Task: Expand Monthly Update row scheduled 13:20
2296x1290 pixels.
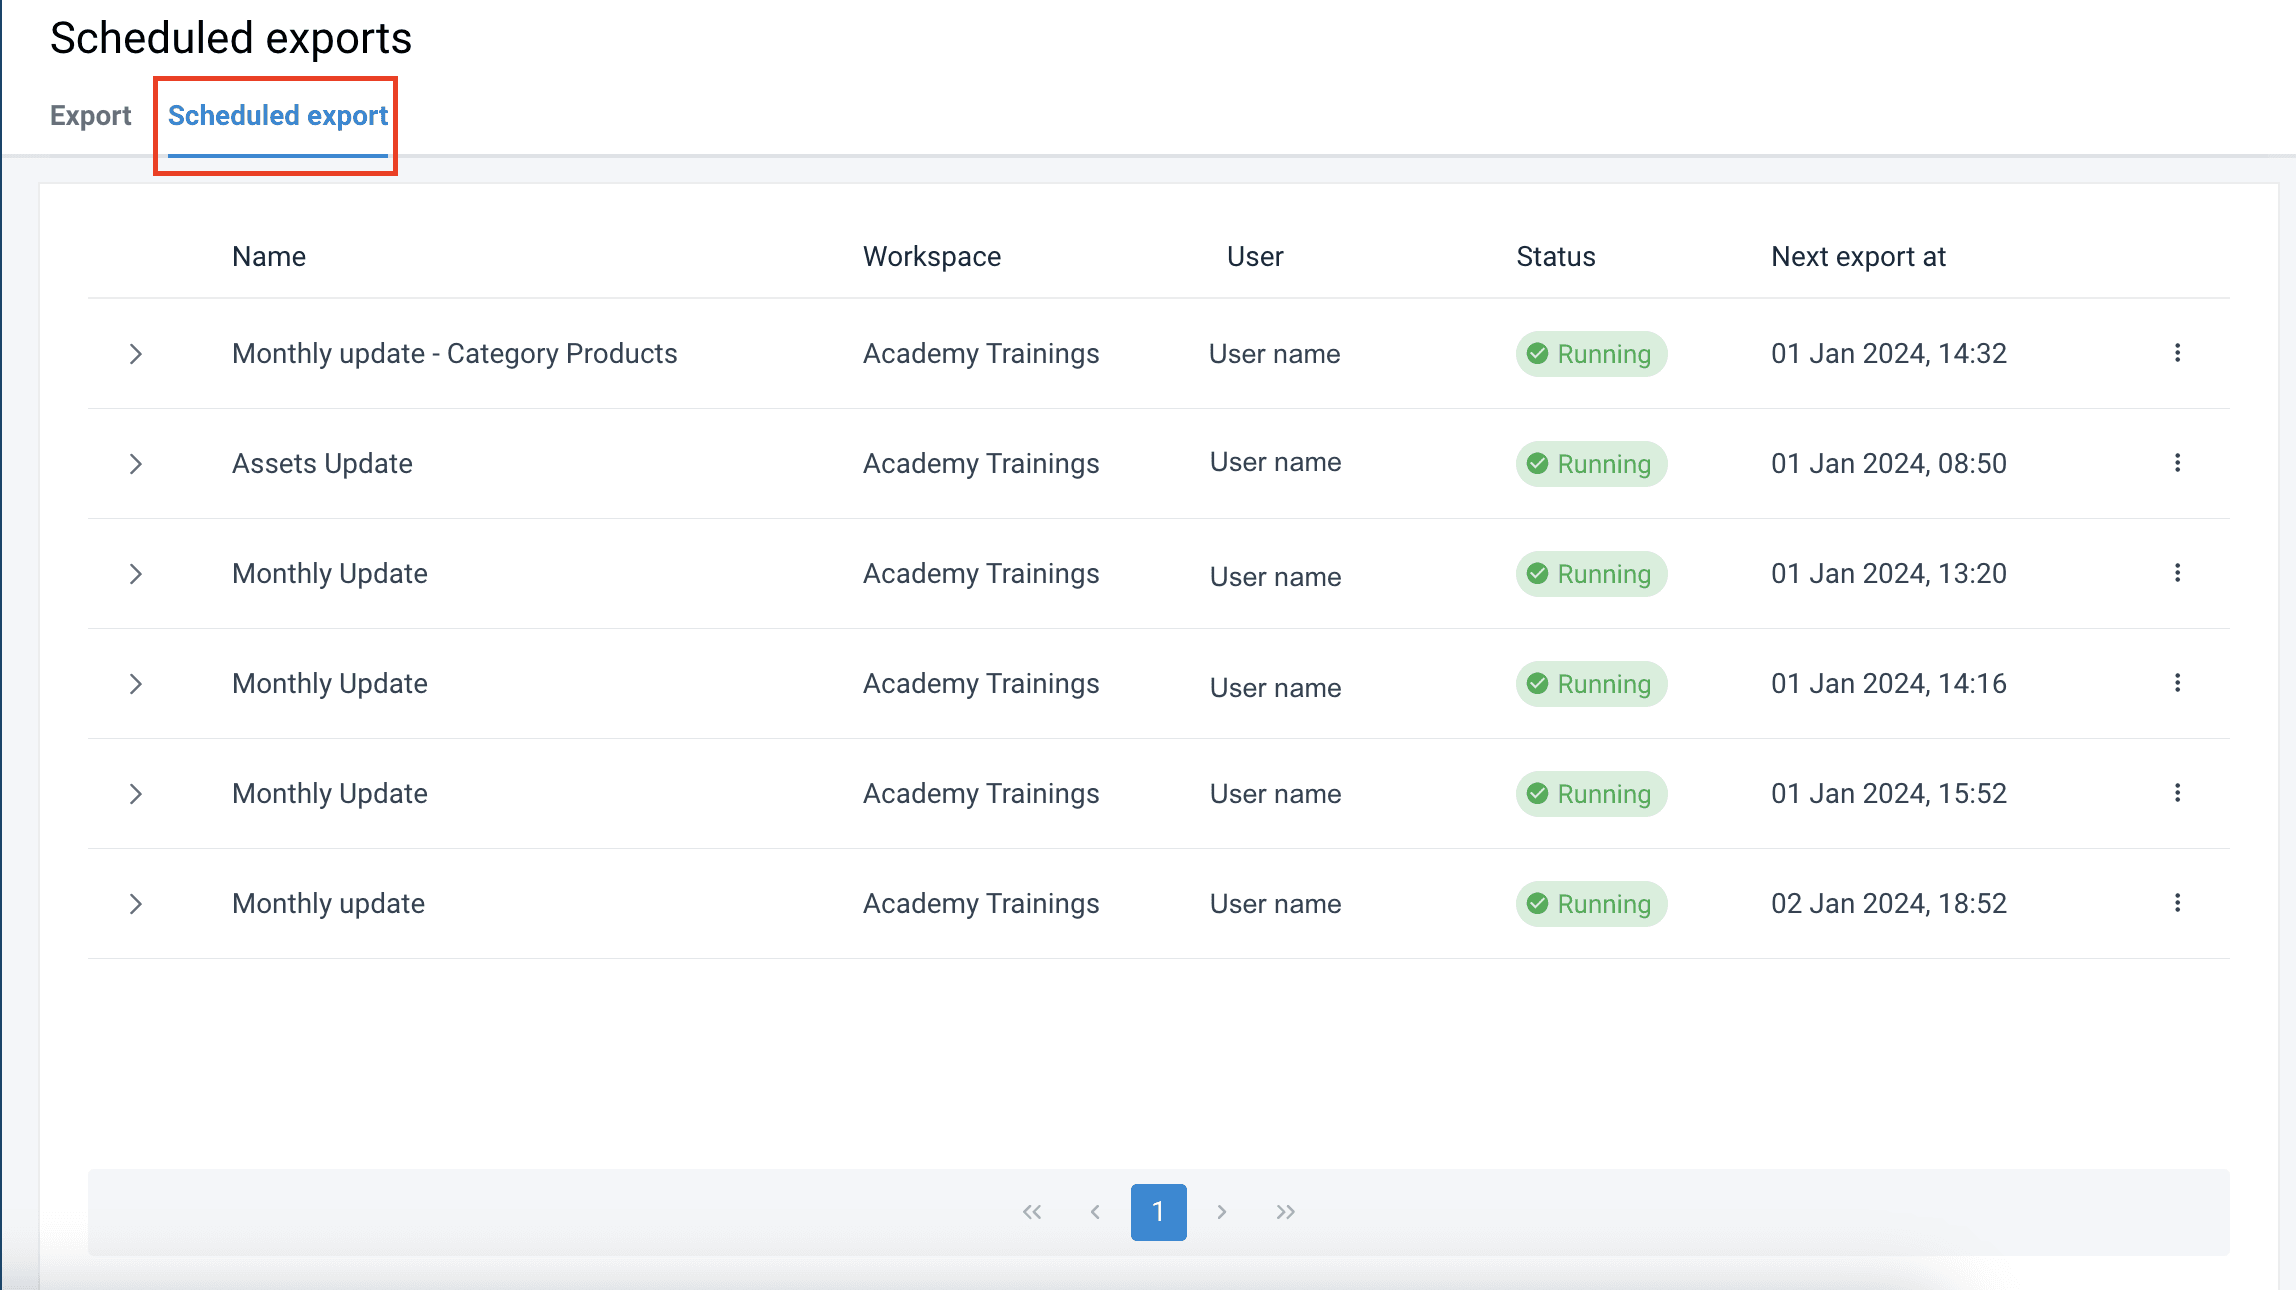Action: (136, 574)
